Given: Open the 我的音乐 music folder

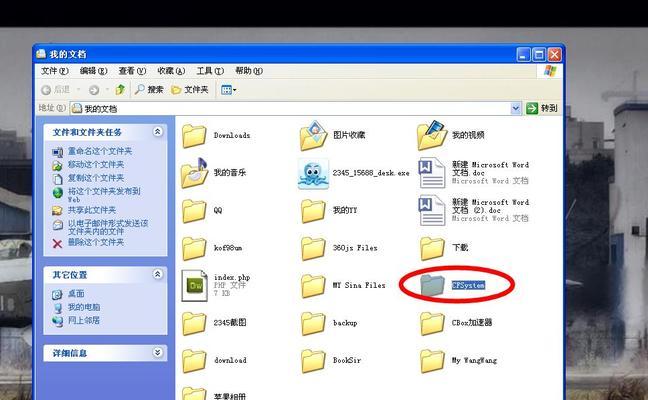Looking at the screenshot, I should (x=194, y=173).
